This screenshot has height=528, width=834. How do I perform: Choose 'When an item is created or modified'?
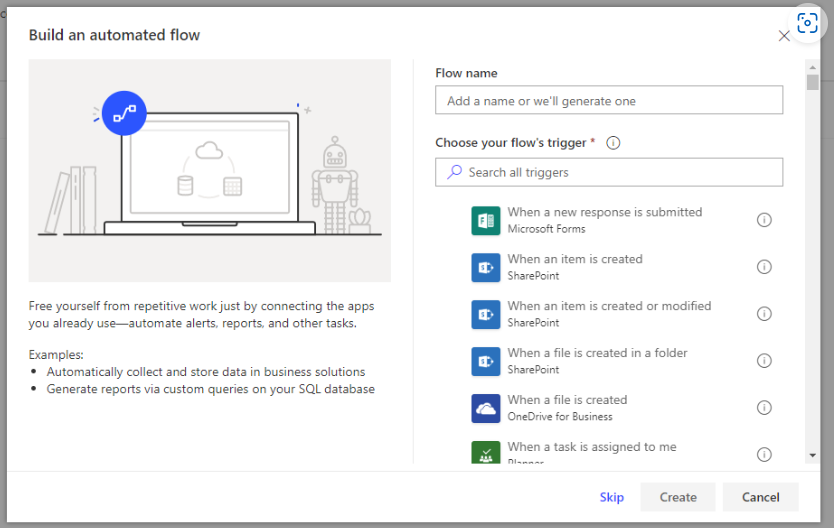[x=609, y=306]
